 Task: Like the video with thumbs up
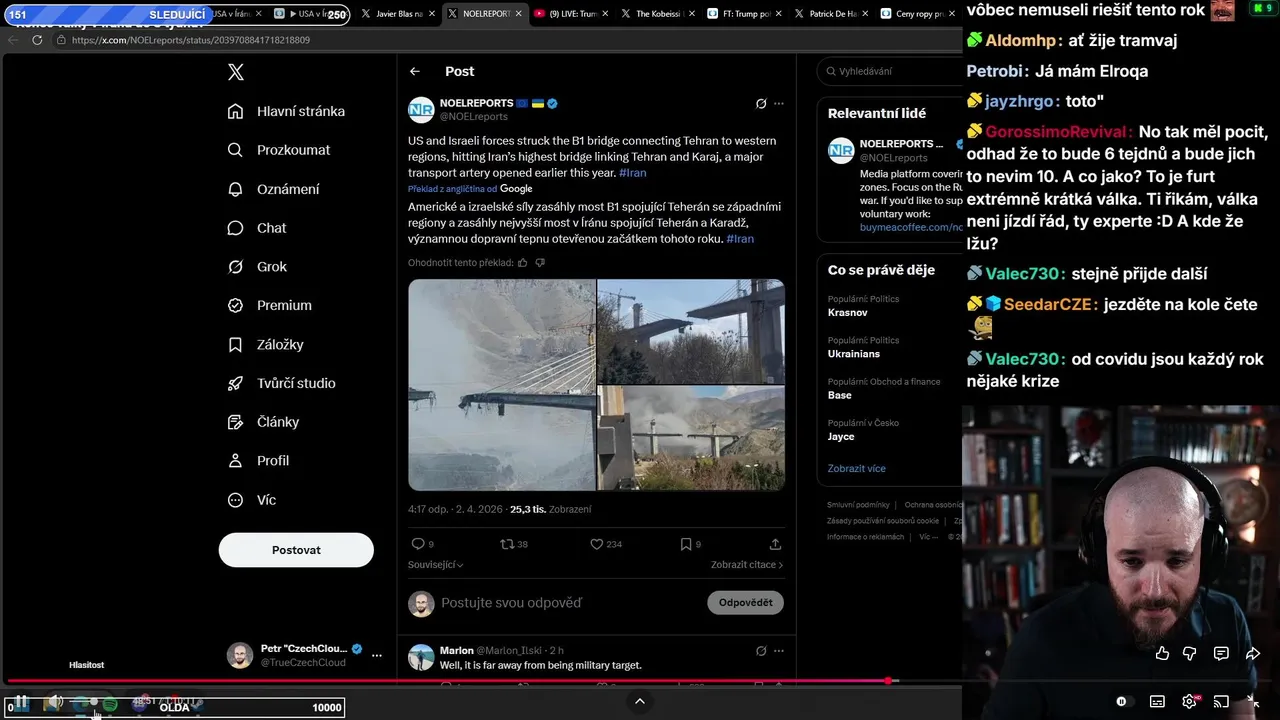tap(1162, 653)
